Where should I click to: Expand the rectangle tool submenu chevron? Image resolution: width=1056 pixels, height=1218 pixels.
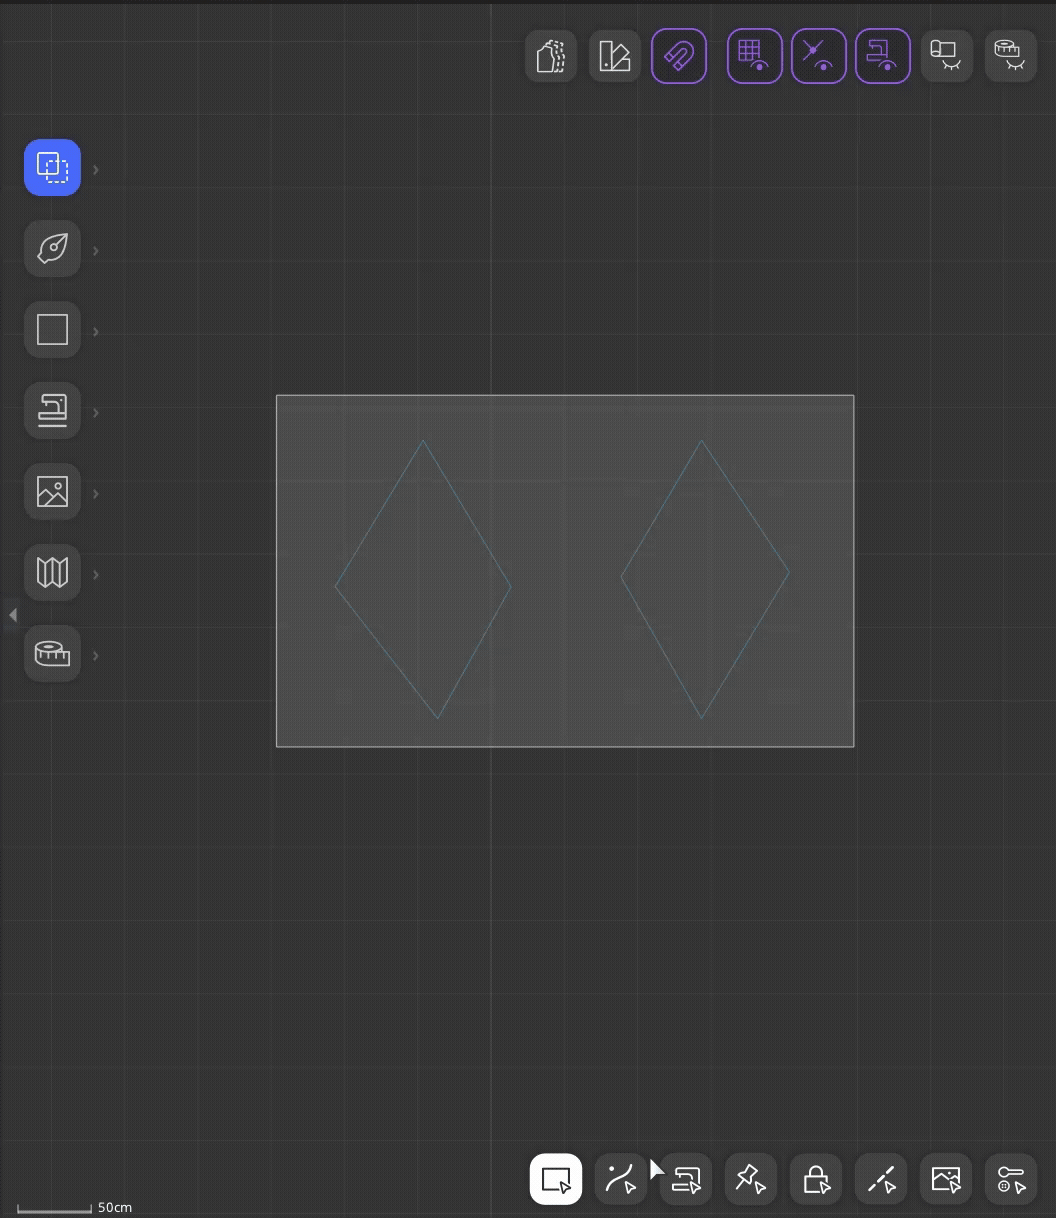point(96,332)
